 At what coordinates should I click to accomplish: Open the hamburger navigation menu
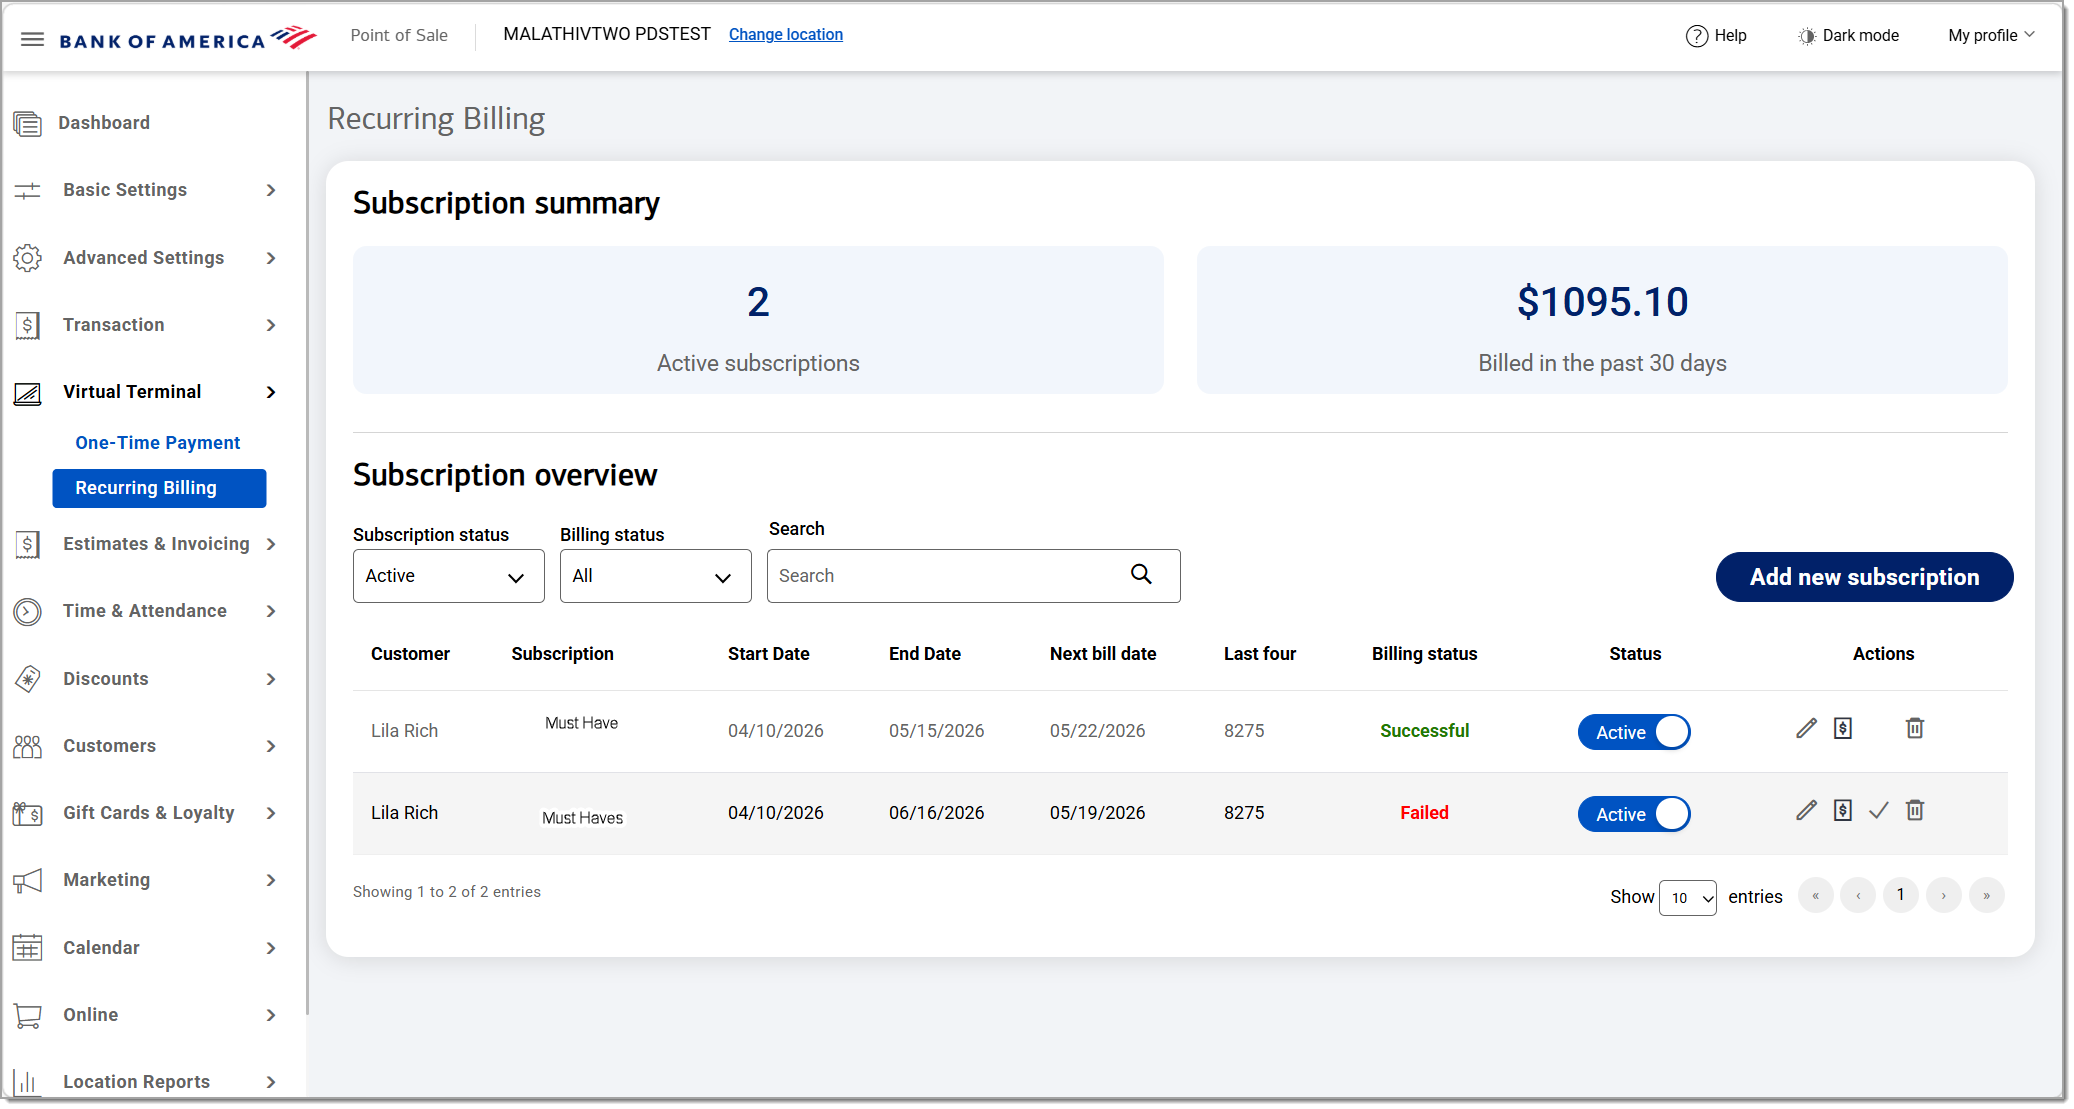(32, 39)
